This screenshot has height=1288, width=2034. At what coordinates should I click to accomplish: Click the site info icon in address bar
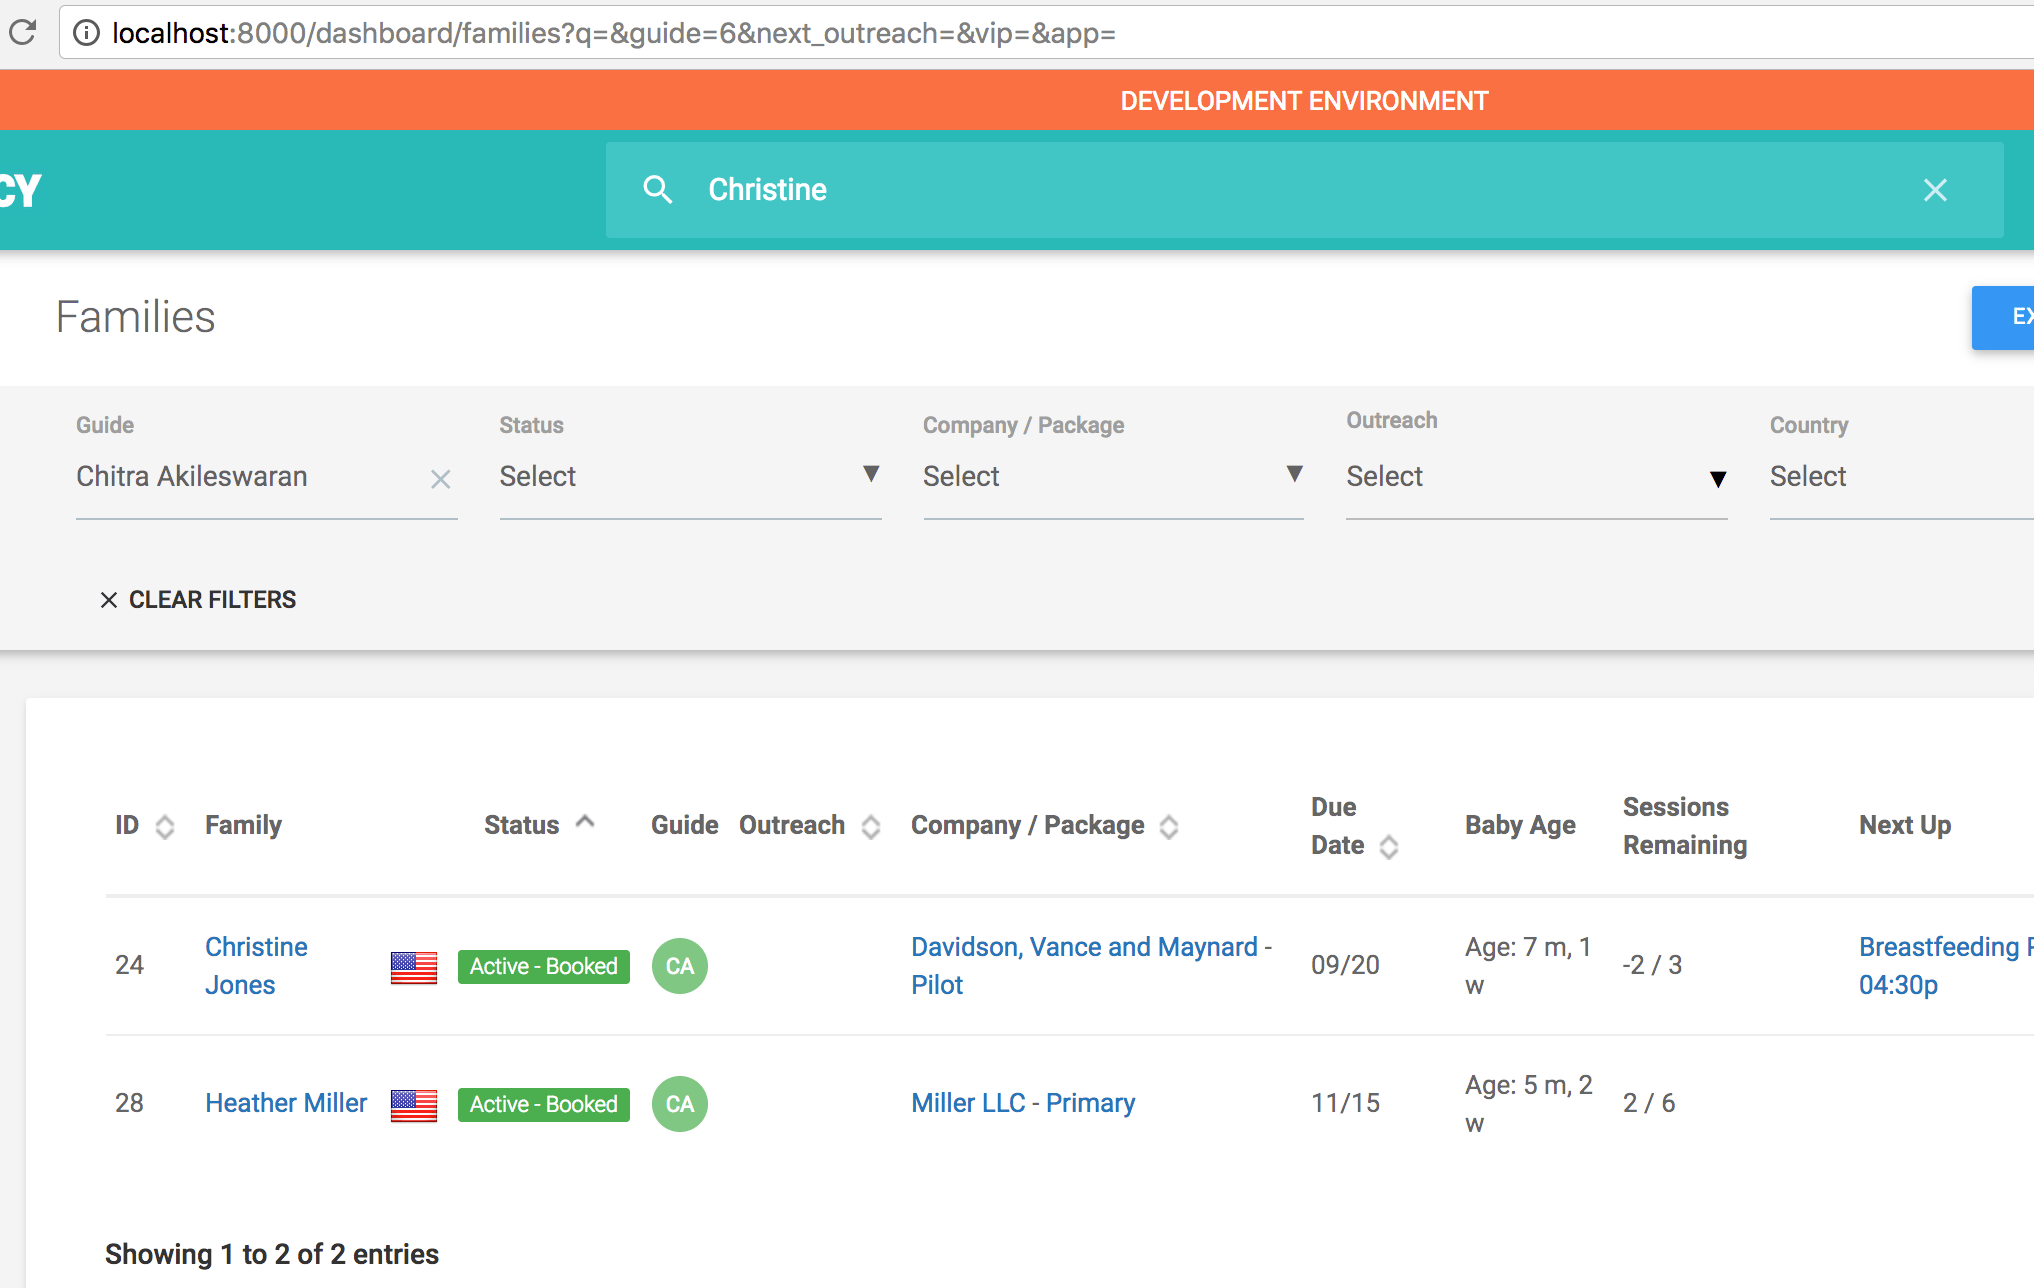(x=87, y=33)
